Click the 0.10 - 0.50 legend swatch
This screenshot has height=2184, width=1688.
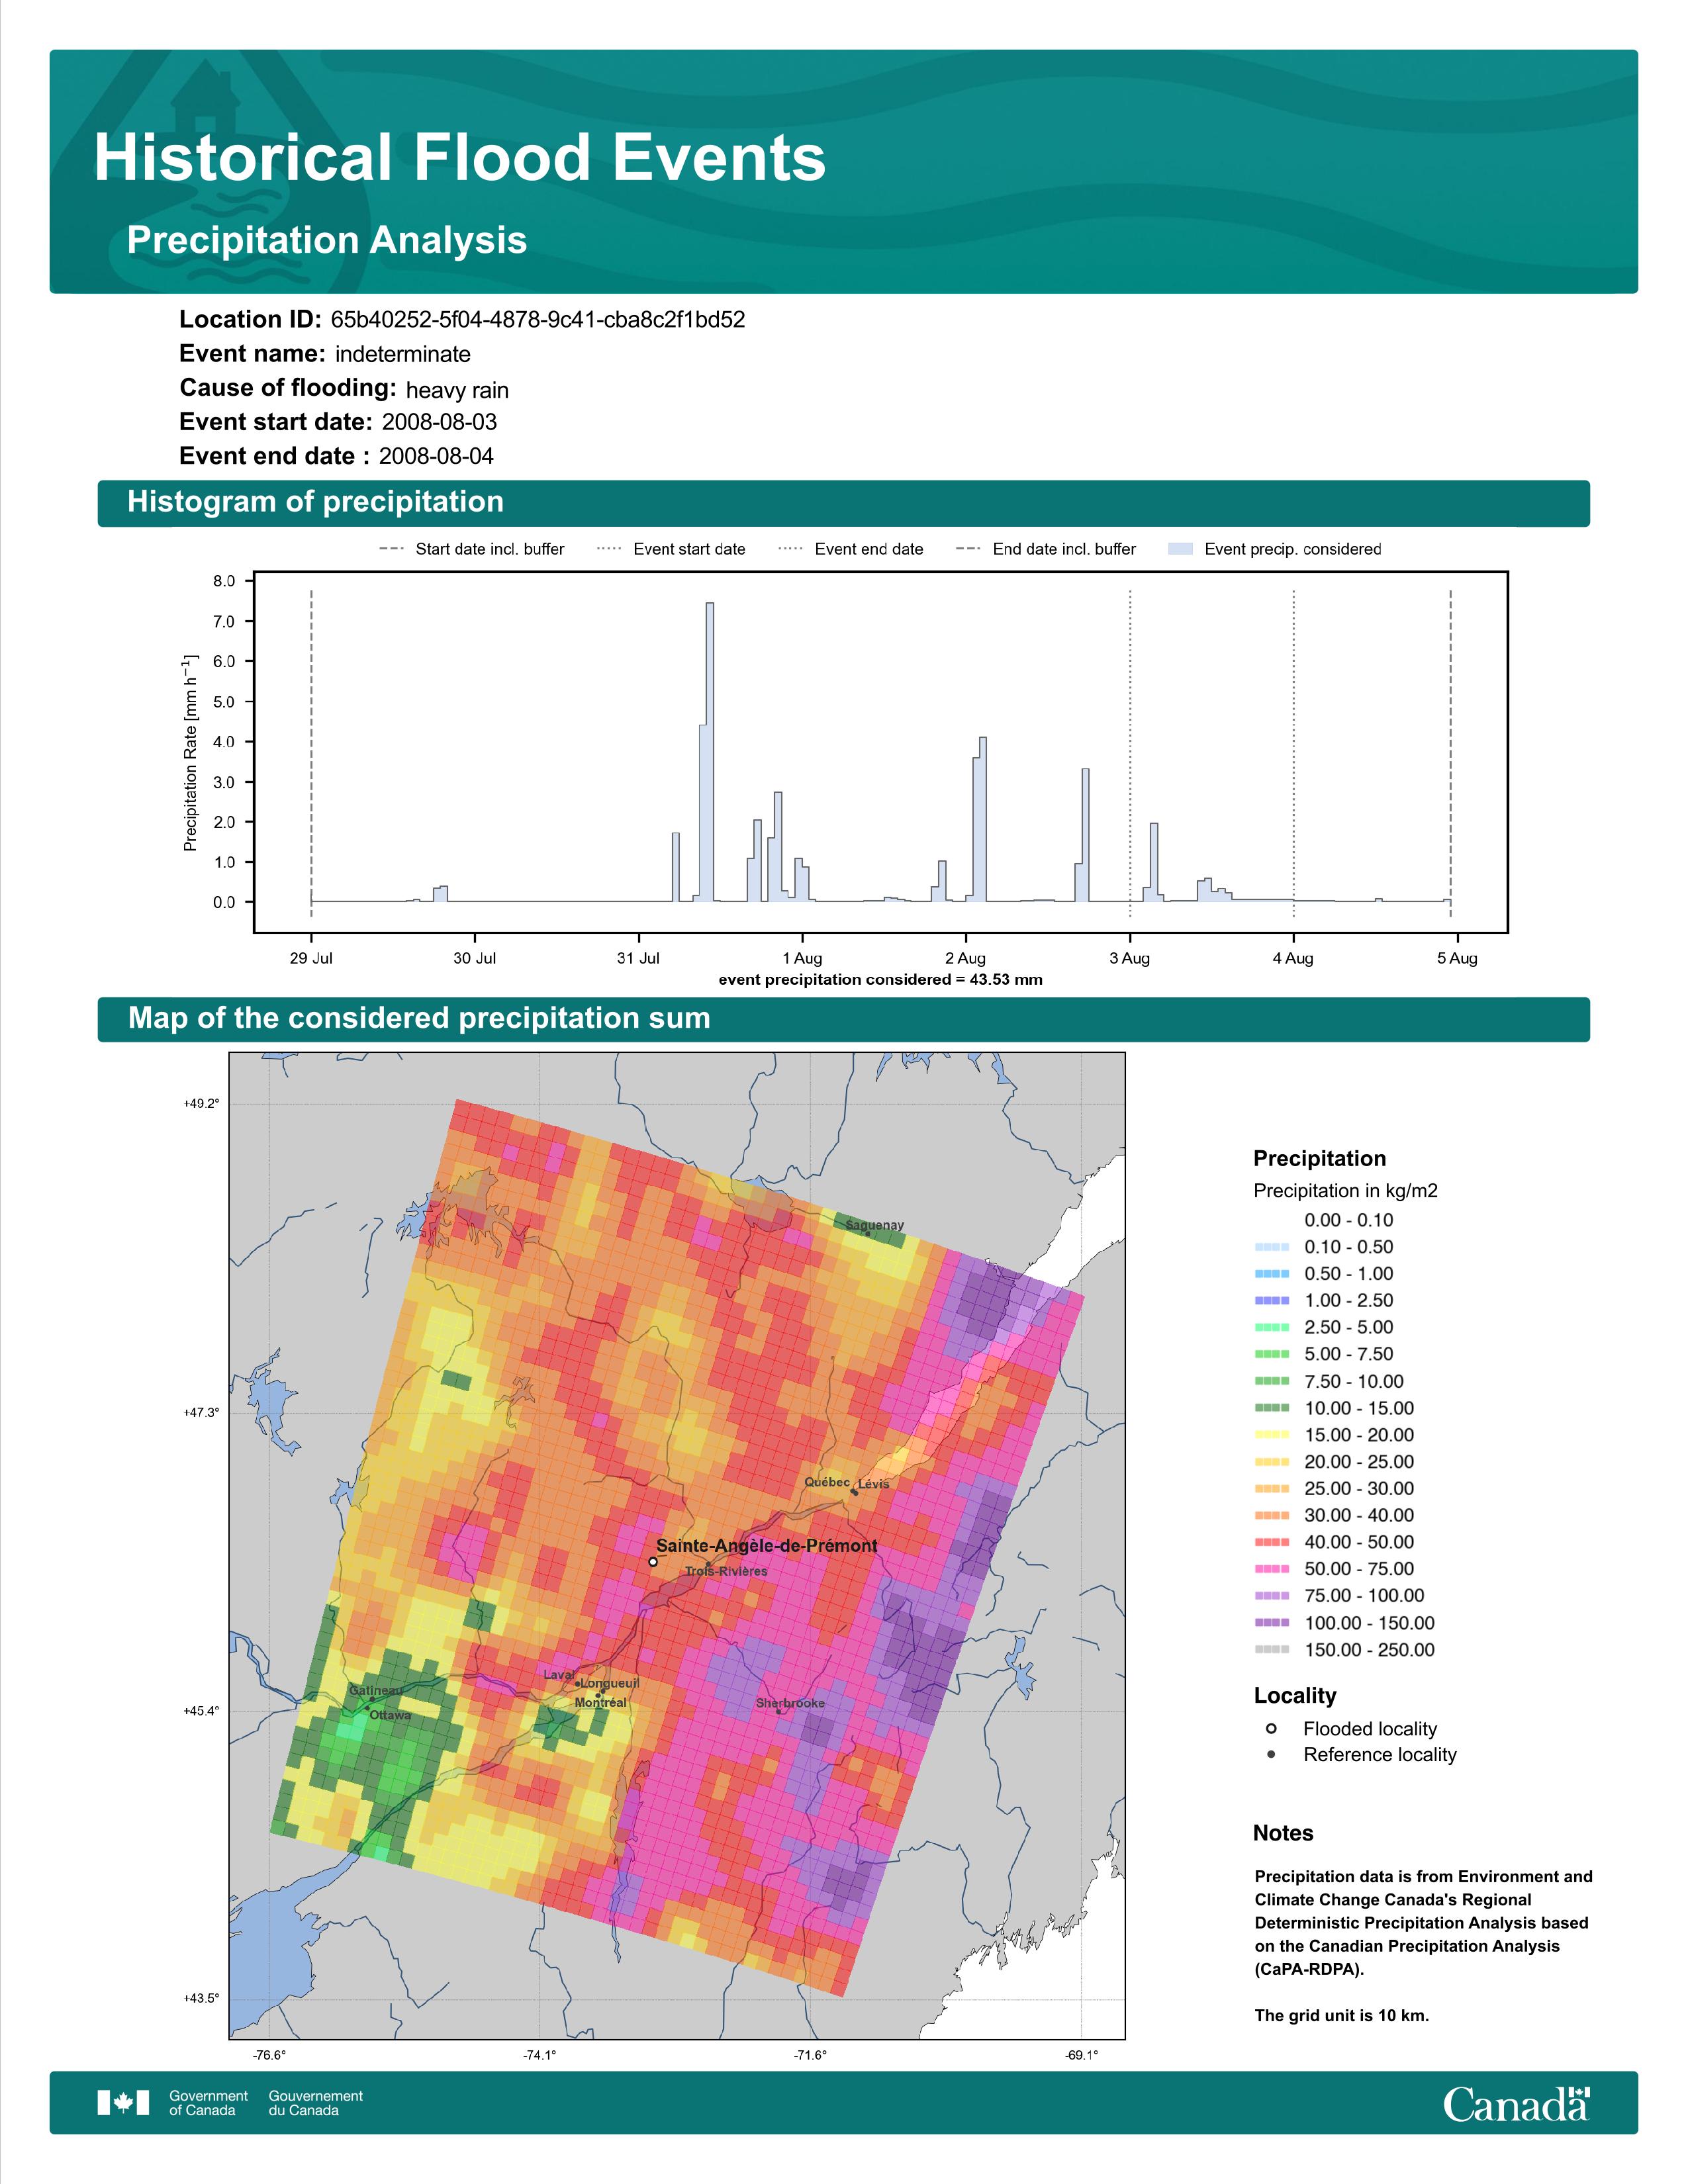tap(1271, 1247)
